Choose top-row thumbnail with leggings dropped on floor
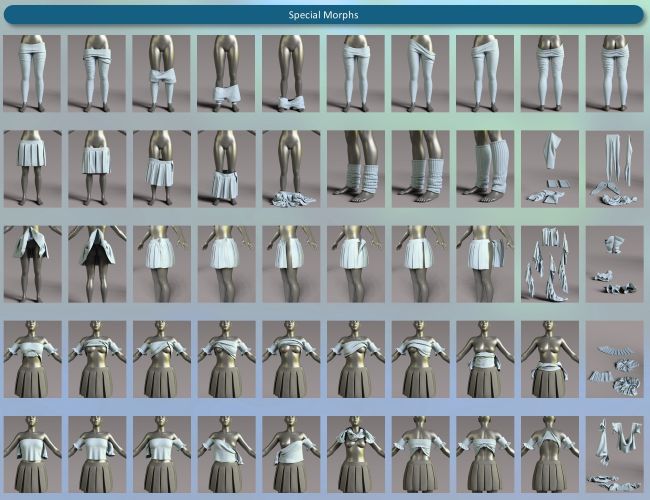The width and height of the screenshot is (650, 500). pos(291,73)
